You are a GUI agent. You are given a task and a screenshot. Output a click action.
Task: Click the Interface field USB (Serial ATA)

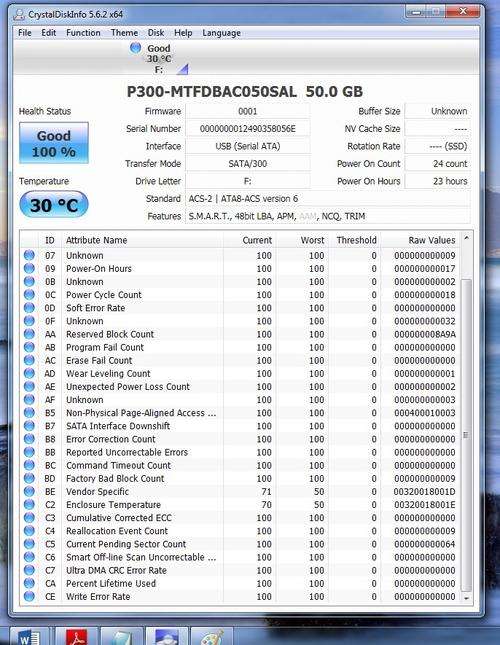pyautogui.click(x=248, y=146)
